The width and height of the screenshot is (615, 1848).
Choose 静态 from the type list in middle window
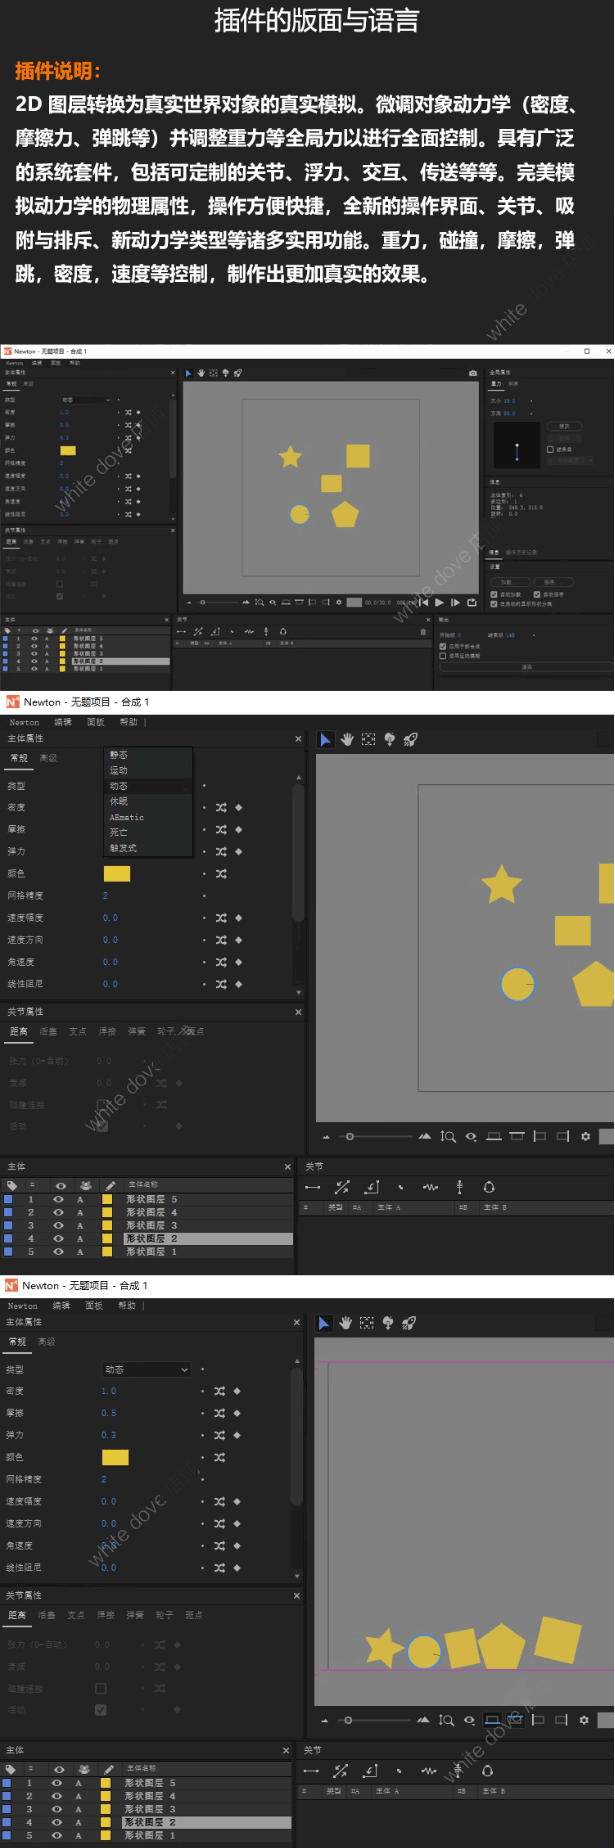pos(149,755)
